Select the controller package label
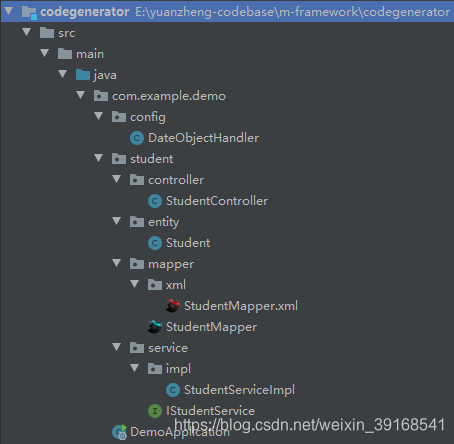 pos(176,180)
